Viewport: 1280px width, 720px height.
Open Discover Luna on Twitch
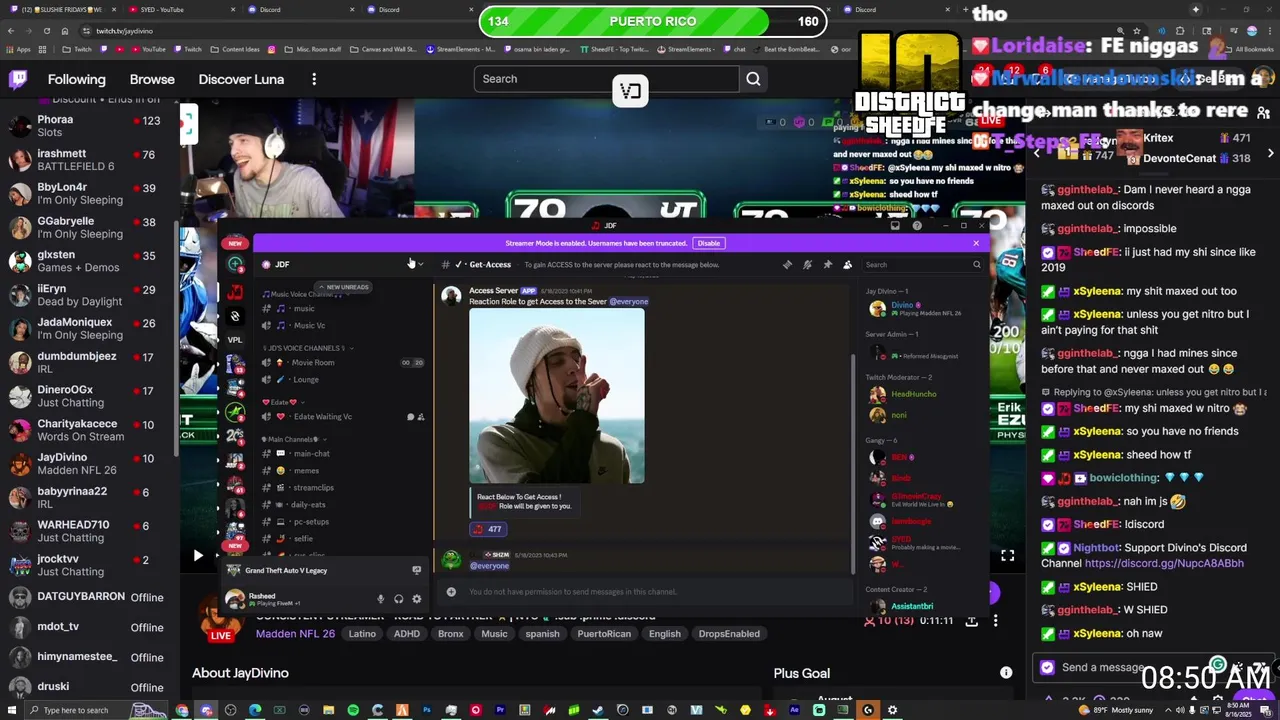point(241,79)
